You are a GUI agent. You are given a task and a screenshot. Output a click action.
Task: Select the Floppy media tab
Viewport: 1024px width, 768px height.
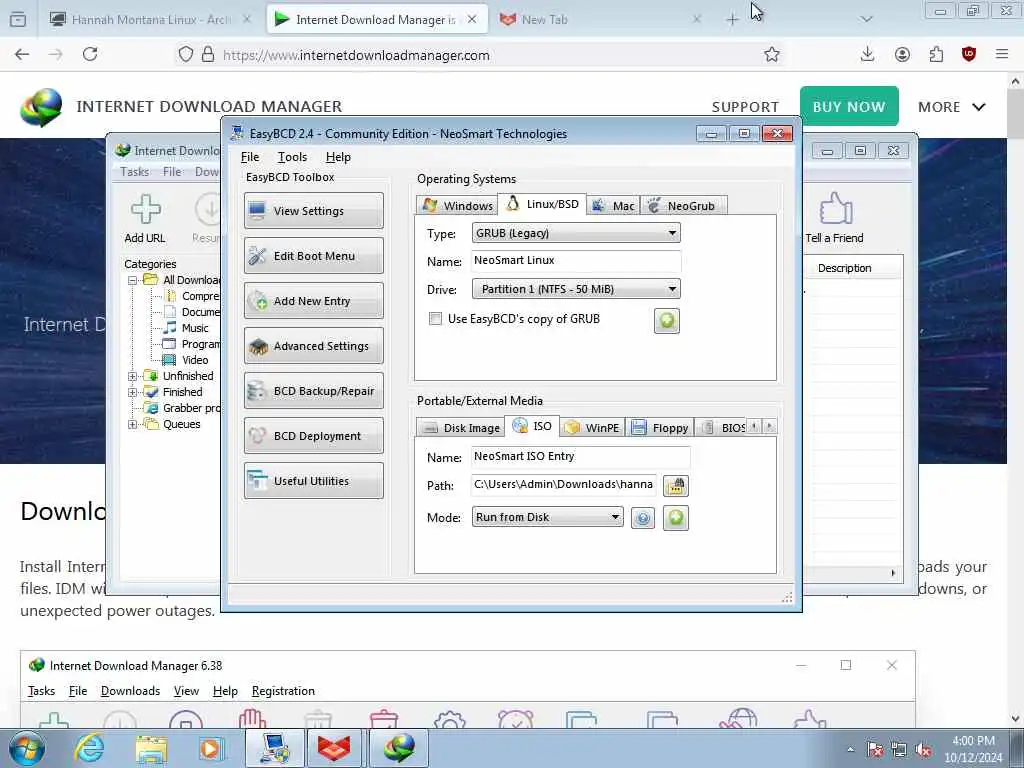click(x=660, y=428)
